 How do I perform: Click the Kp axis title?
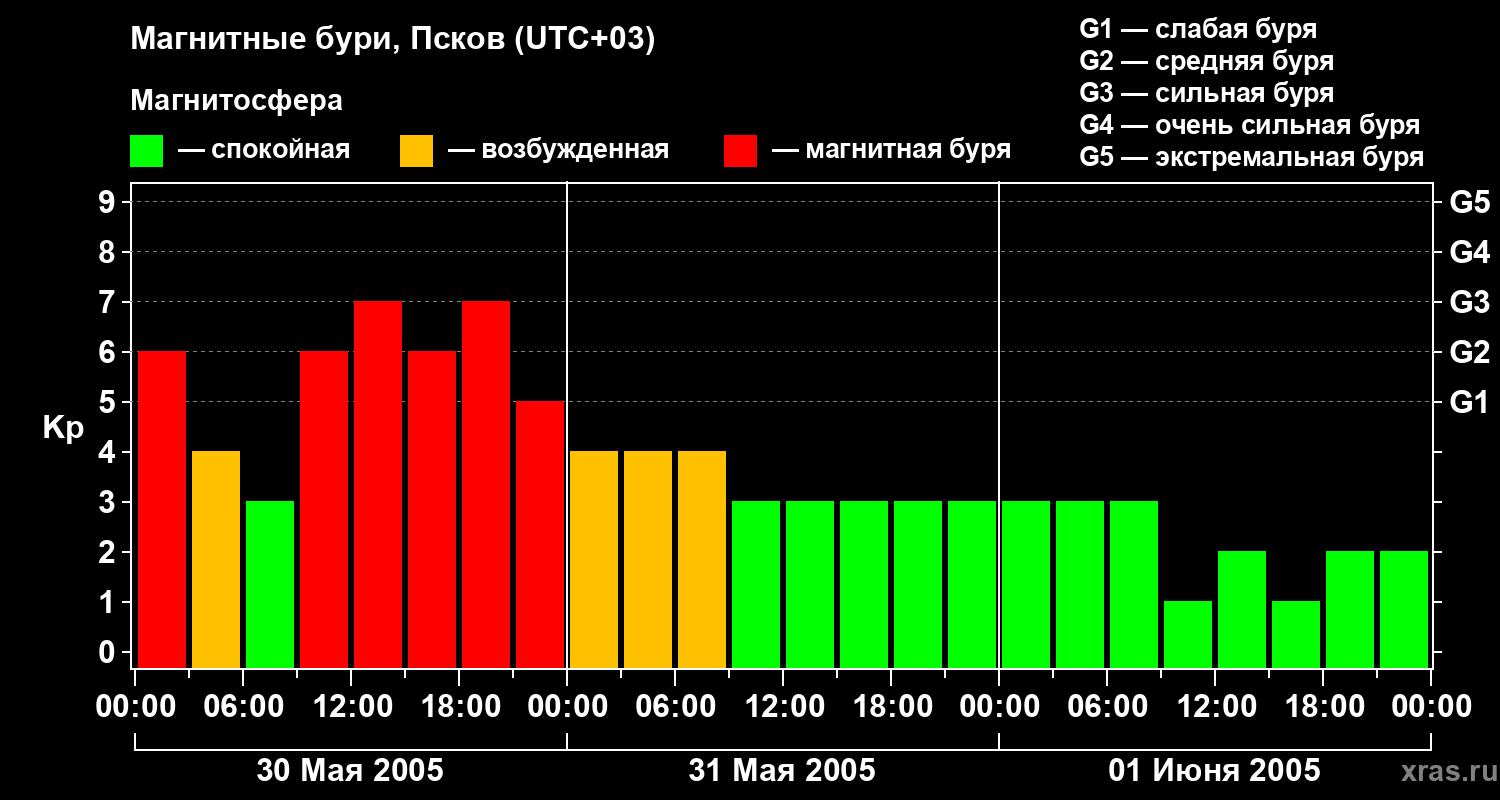tap(63, 428)
